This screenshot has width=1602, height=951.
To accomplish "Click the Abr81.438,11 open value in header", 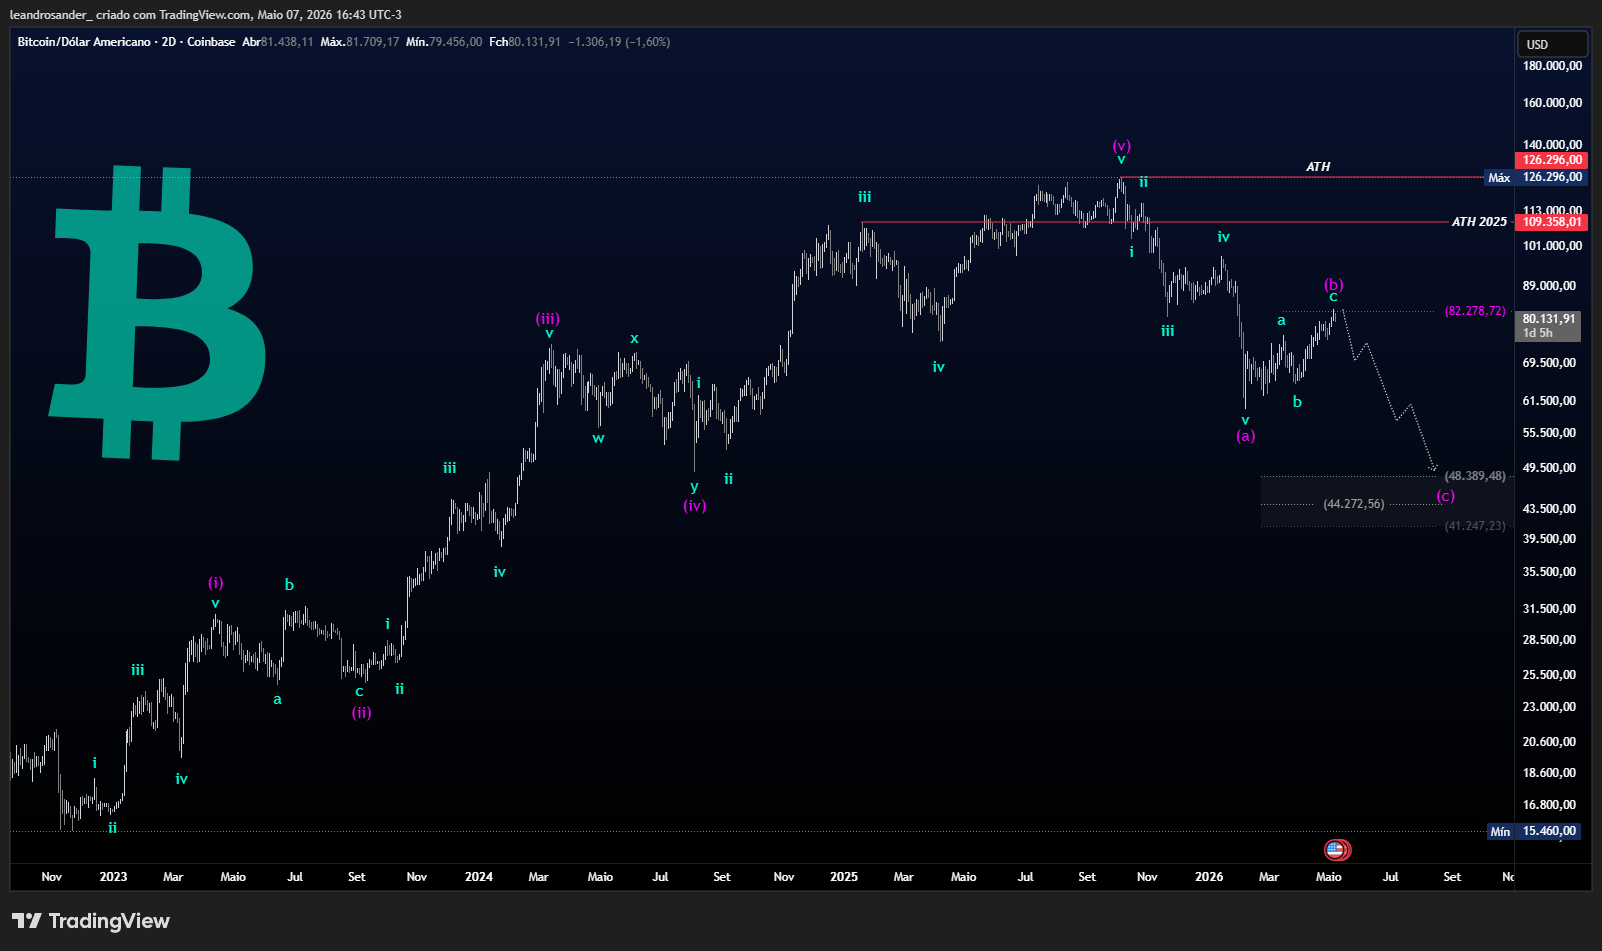I will point(278,42).
